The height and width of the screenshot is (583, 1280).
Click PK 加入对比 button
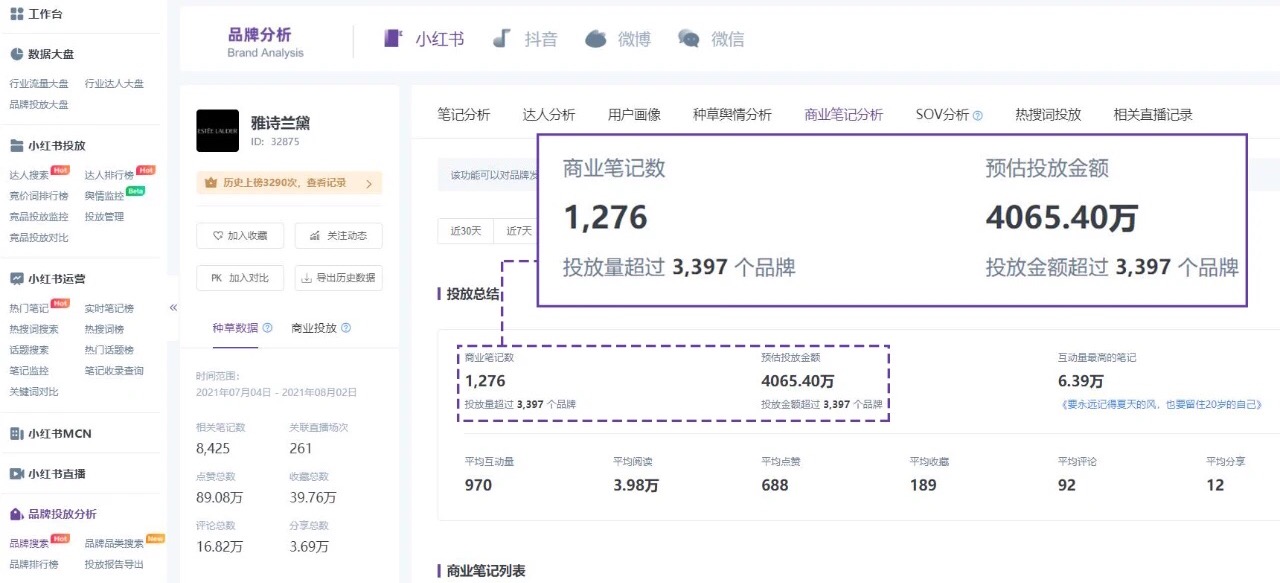pos(240,278)
